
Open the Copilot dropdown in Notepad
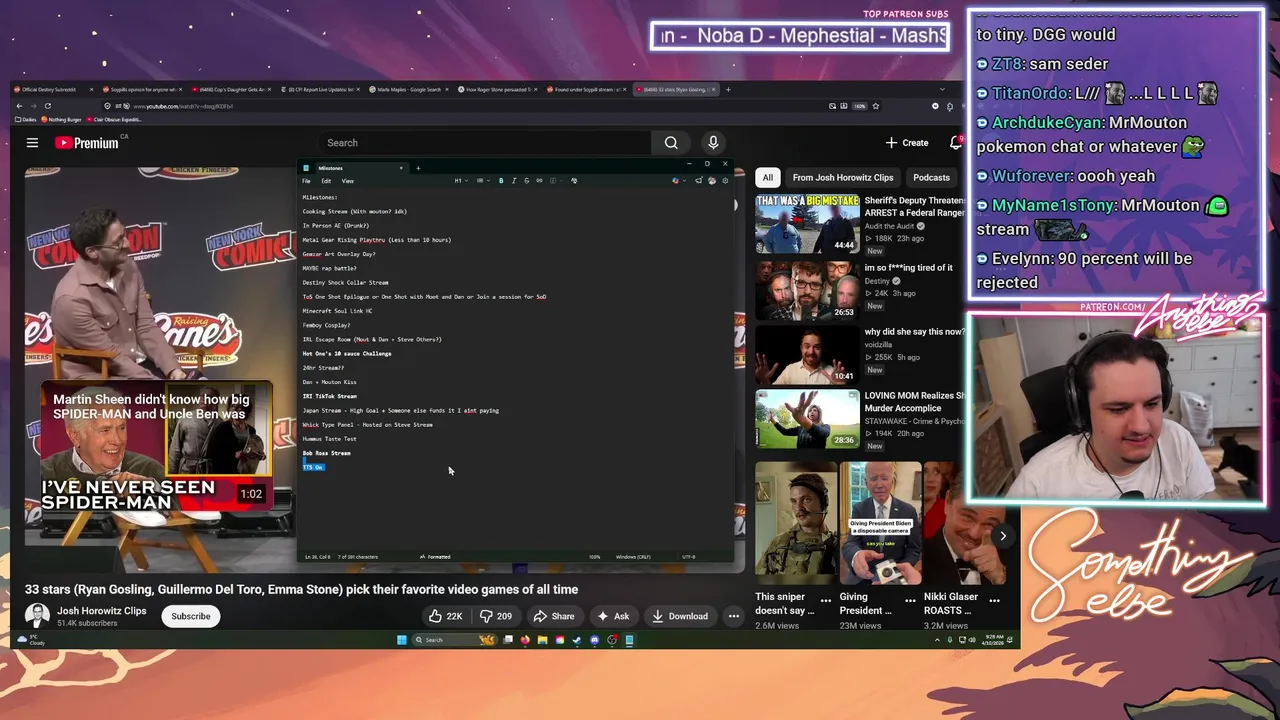pyautogui.click(x=679, y=181)
